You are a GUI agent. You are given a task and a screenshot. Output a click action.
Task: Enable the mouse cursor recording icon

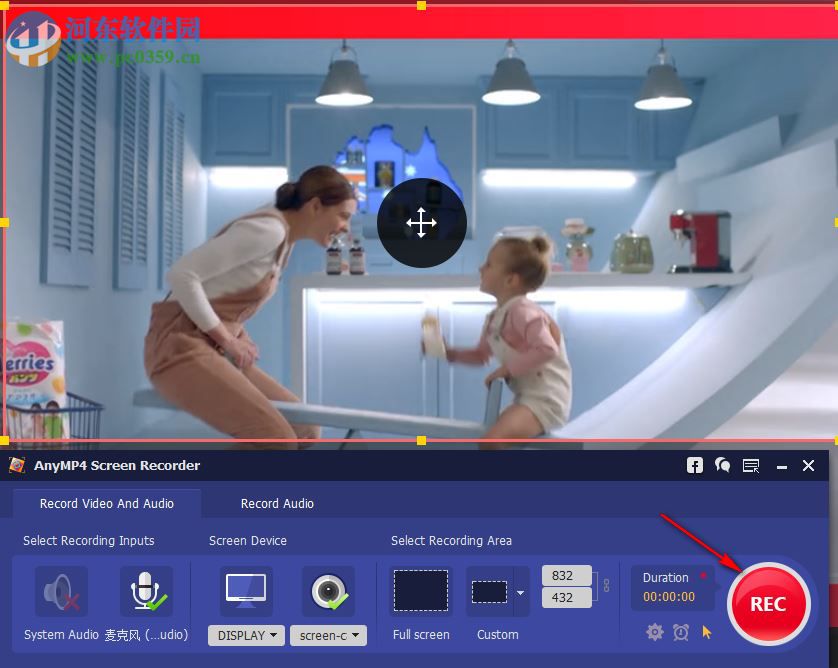pos(706,632)
